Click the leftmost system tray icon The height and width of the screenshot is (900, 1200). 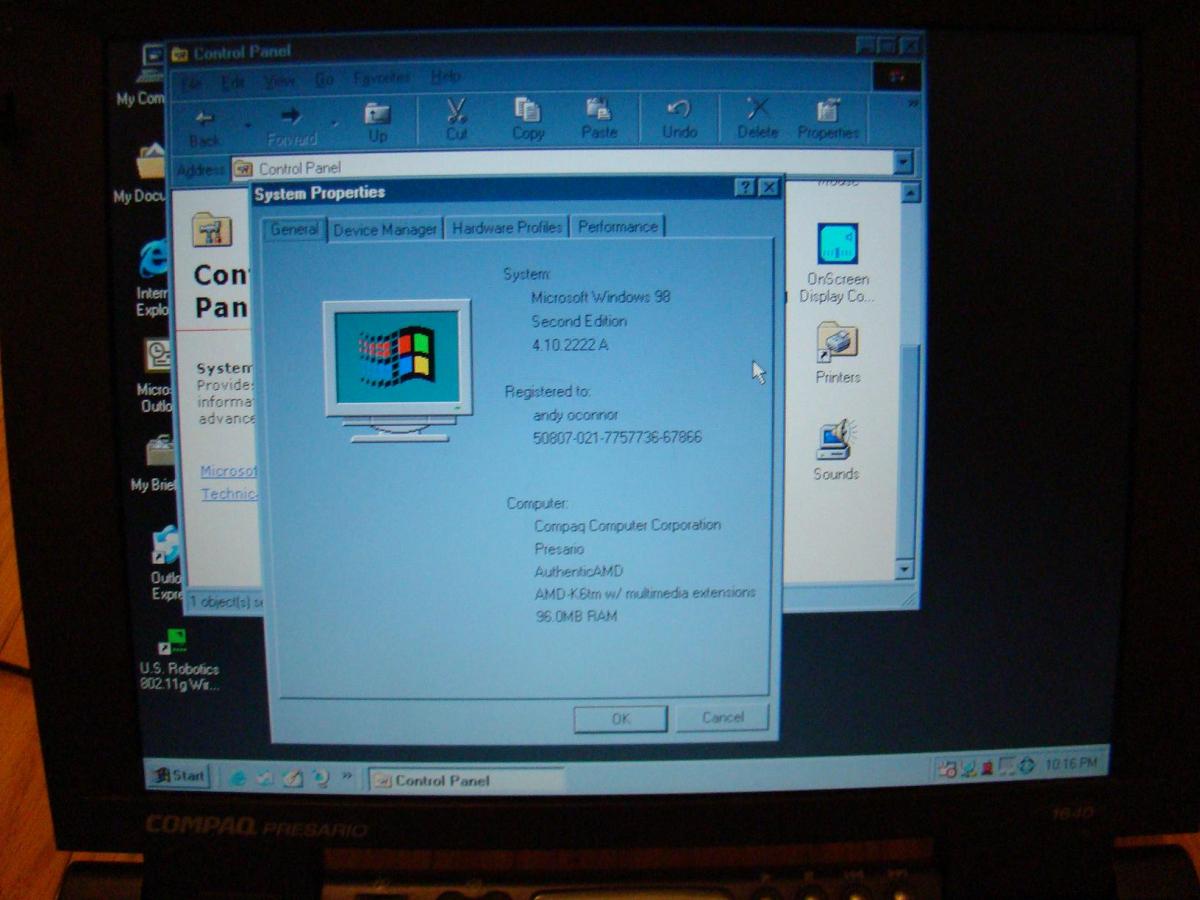coord(946,767)
